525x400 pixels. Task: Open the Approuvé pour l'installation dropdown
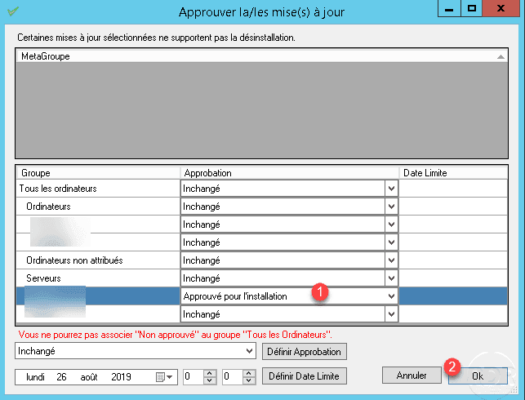pos(391,296)
